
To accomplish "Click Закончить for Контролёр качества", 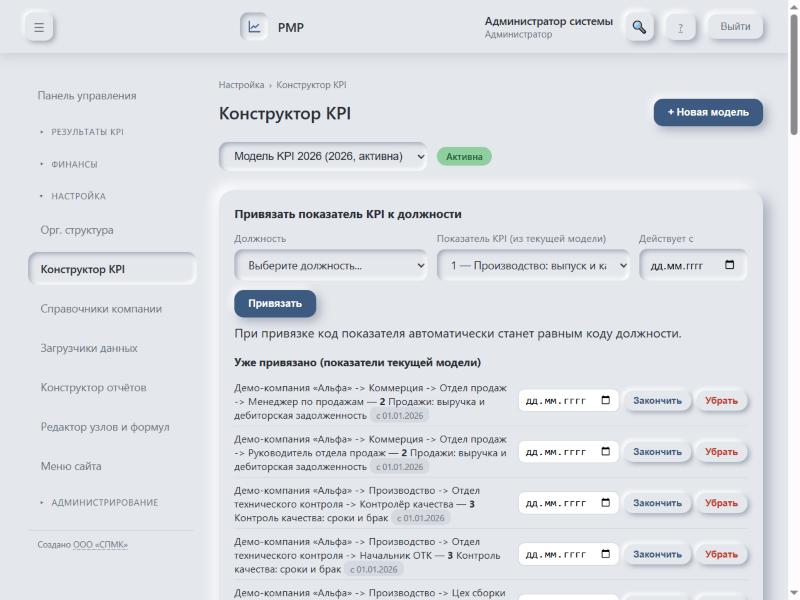I will (x=657, y=503).
